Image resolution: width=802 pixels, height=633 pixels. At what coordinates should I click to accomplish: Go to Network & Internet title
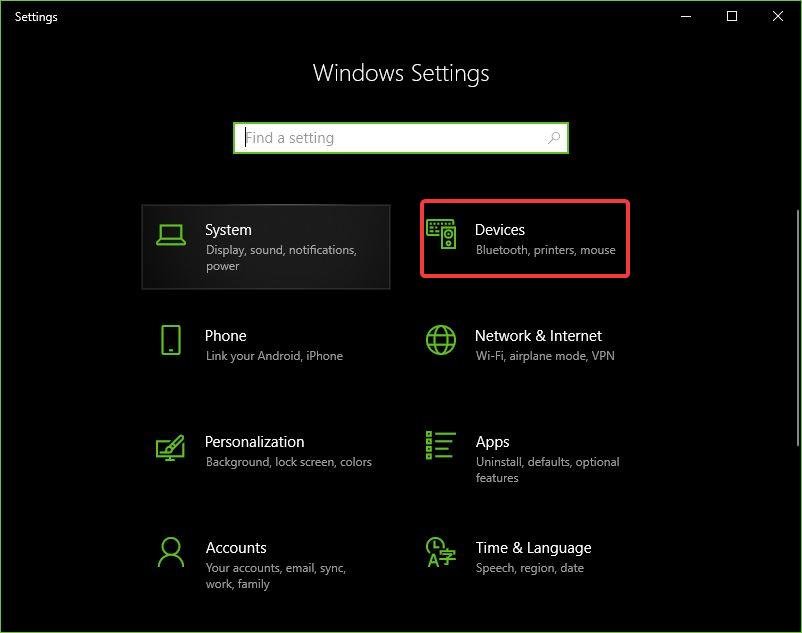pos(538,336)
